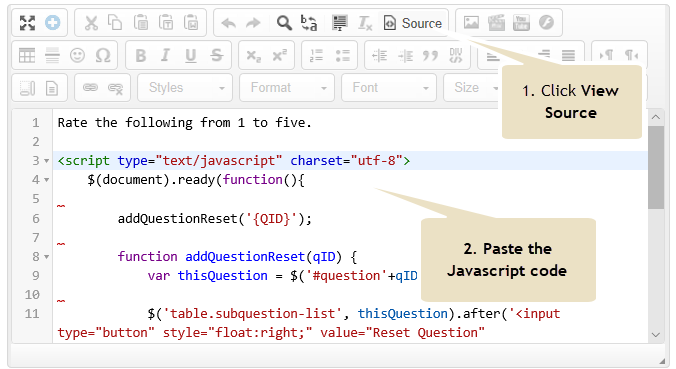Click the Decrease Indent icon
676x369 pixels.
pos(380,55)
